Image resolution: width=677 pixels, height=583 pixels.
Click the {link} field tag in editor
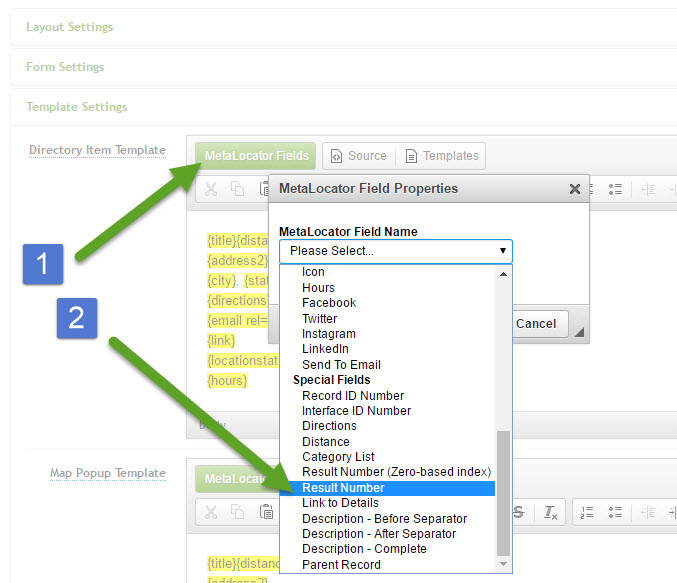click(221, 341)
